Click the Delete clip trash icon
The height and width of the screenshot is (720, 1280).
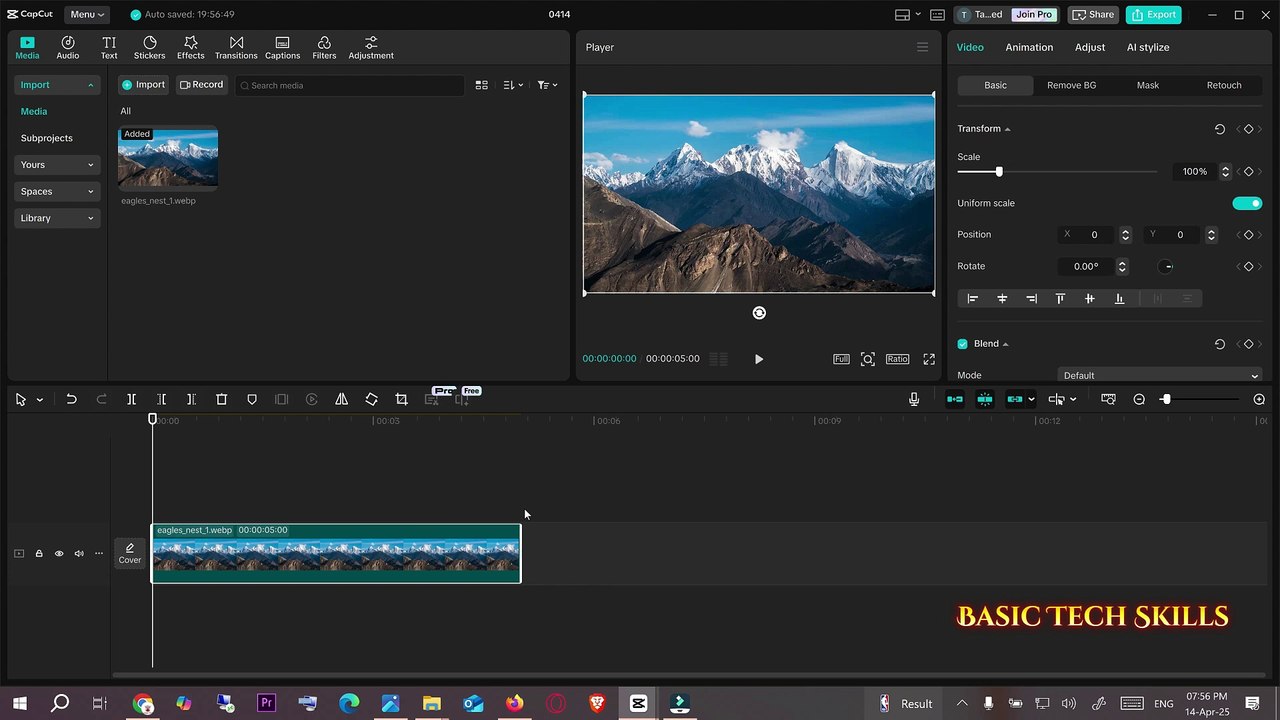tap(222, 399)
